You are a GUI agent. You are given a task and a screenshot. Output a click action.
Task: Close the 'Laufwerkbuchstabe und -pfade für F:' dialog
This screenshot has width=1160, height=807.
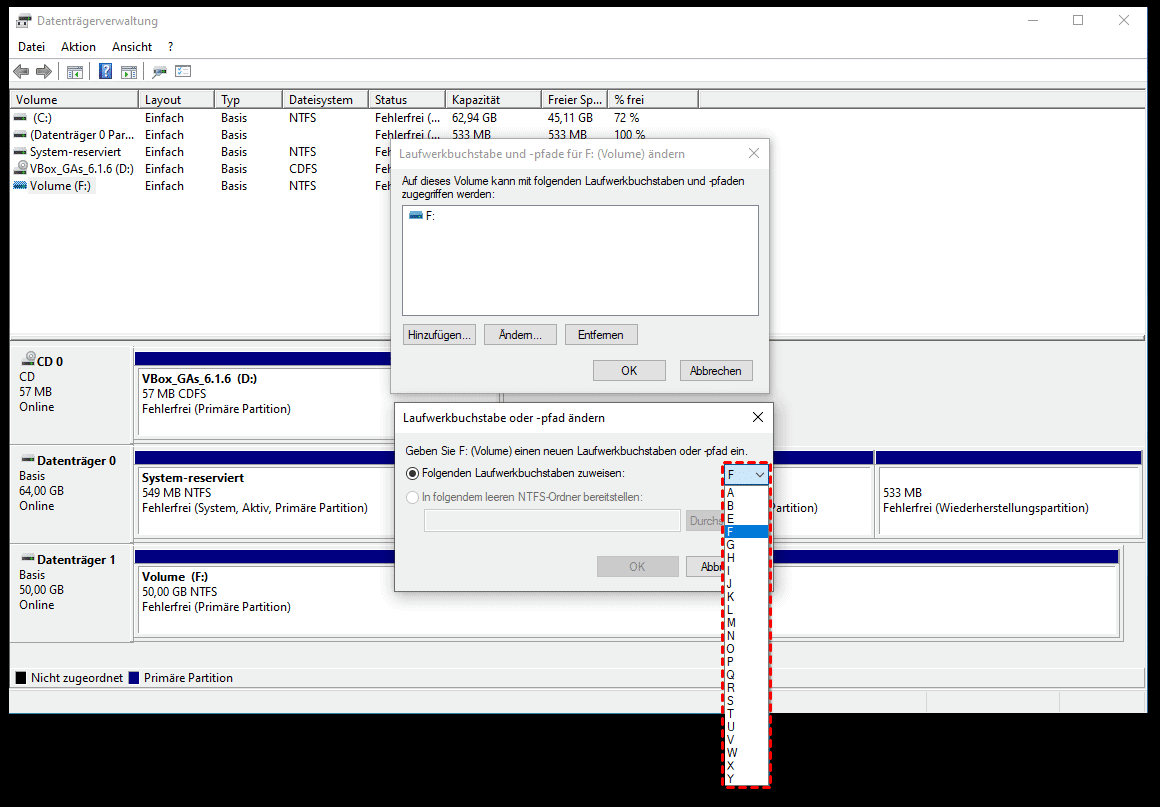pos(754,153)
